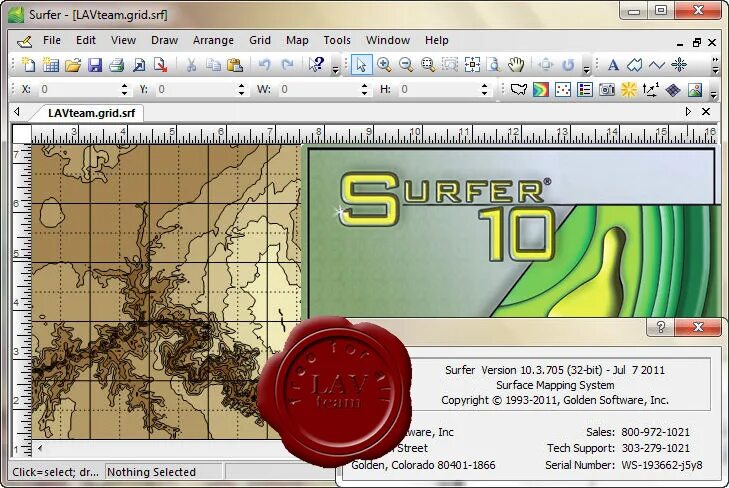The image size is (729, 488).
Task: Open the Grid menu
Action: (x=260, y=40)
